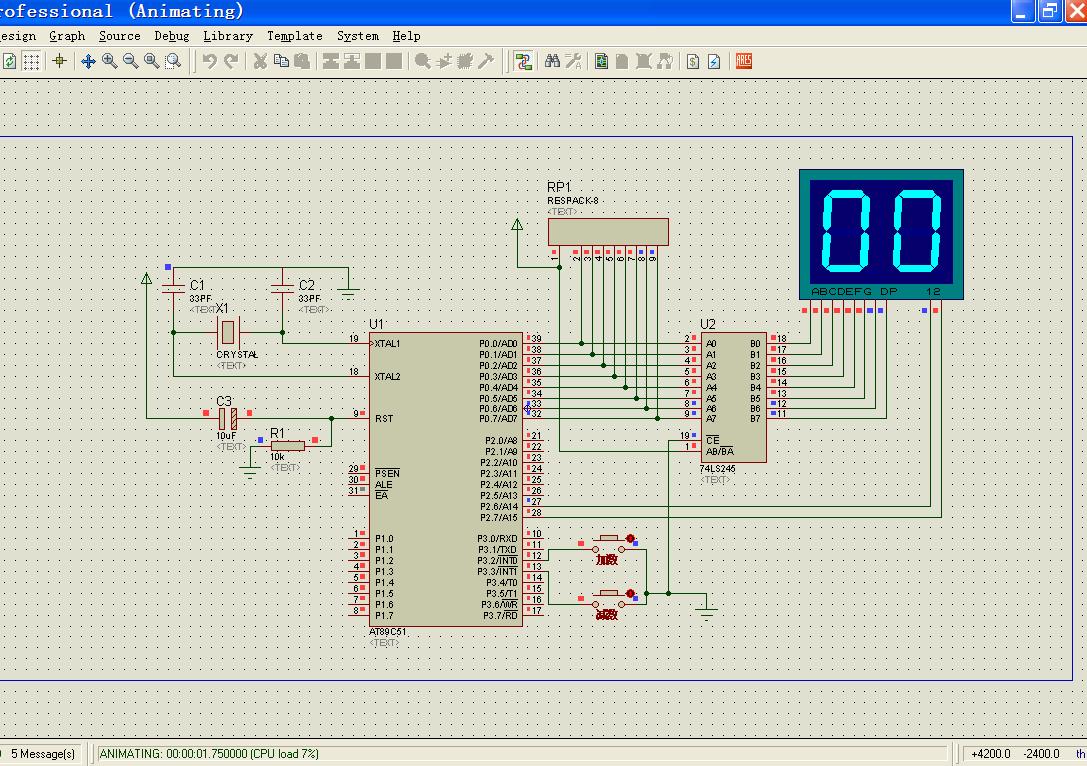
Task: Open the Design Explorer icon
Action: click(x=601, y=61)
